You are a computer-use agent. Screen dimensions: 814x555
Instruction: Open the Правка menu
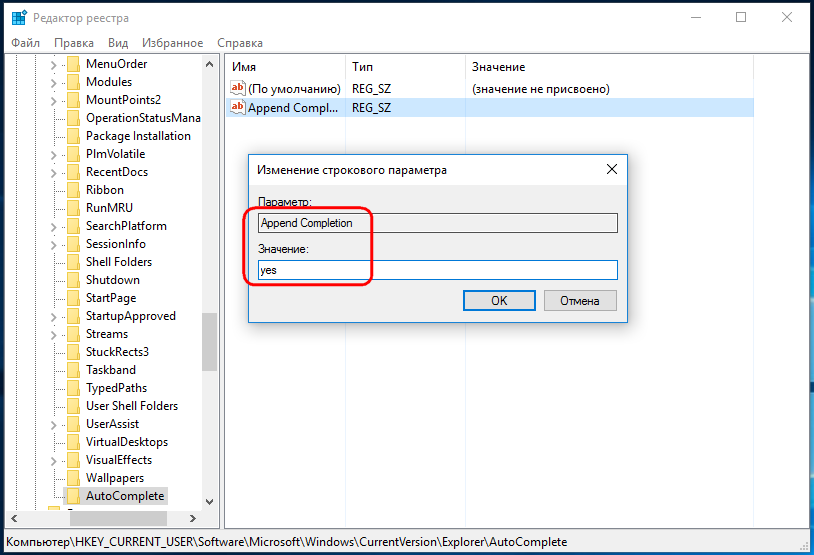click(x=74, y=43)
